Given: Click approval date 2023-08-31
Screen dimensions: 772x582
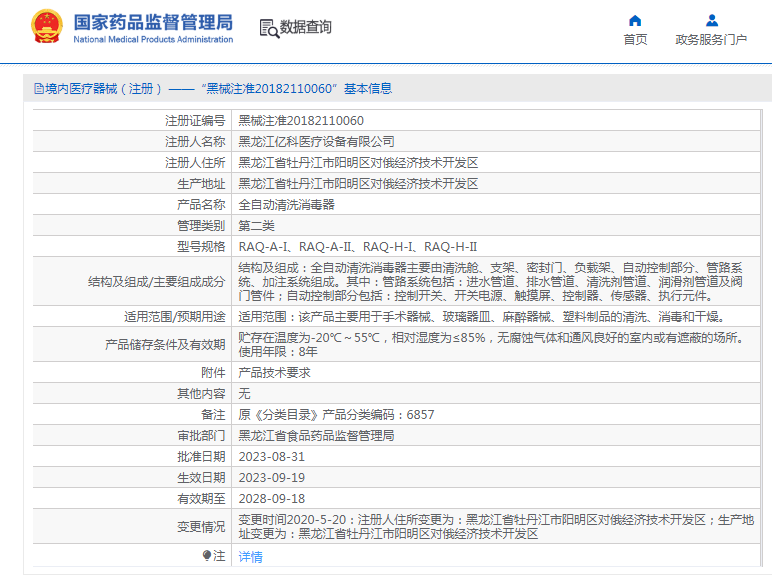Looking at the screenshot, I should (272, 457).
